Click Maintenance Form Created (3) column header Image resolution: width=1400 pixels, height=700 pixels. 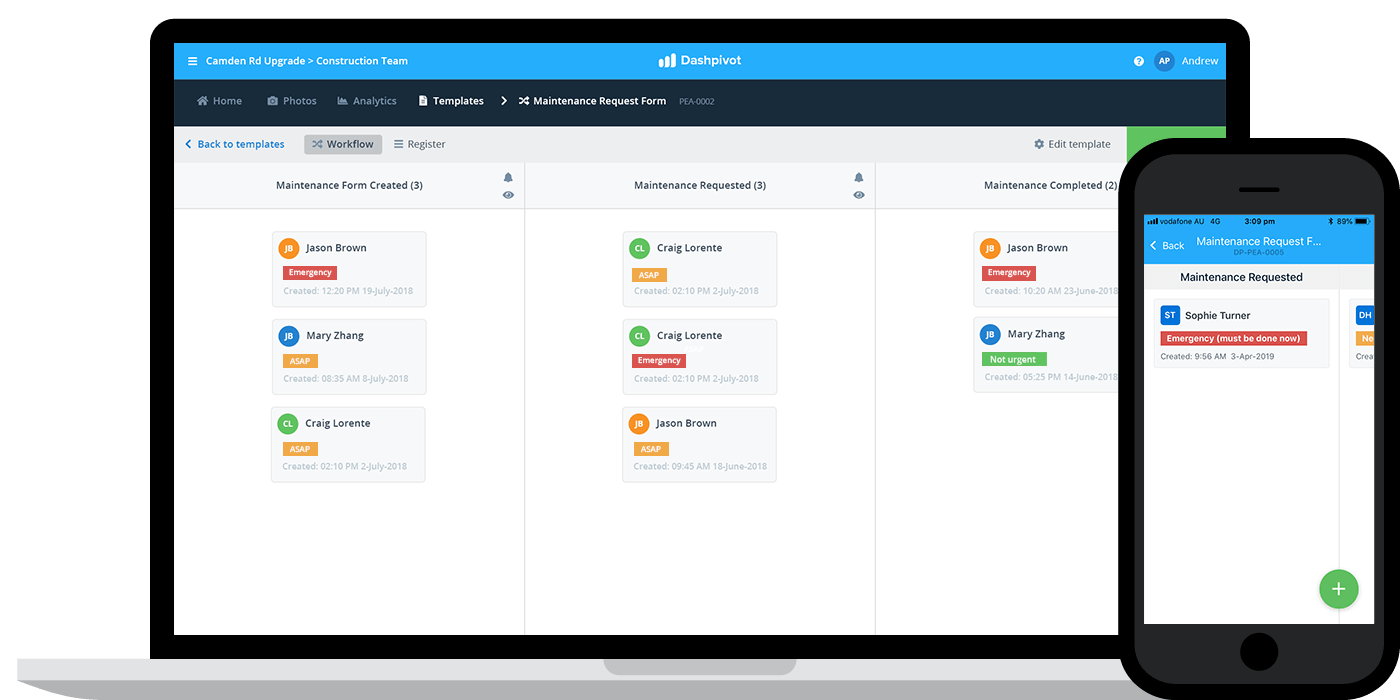pyautogui.click(x=349, y=185)
